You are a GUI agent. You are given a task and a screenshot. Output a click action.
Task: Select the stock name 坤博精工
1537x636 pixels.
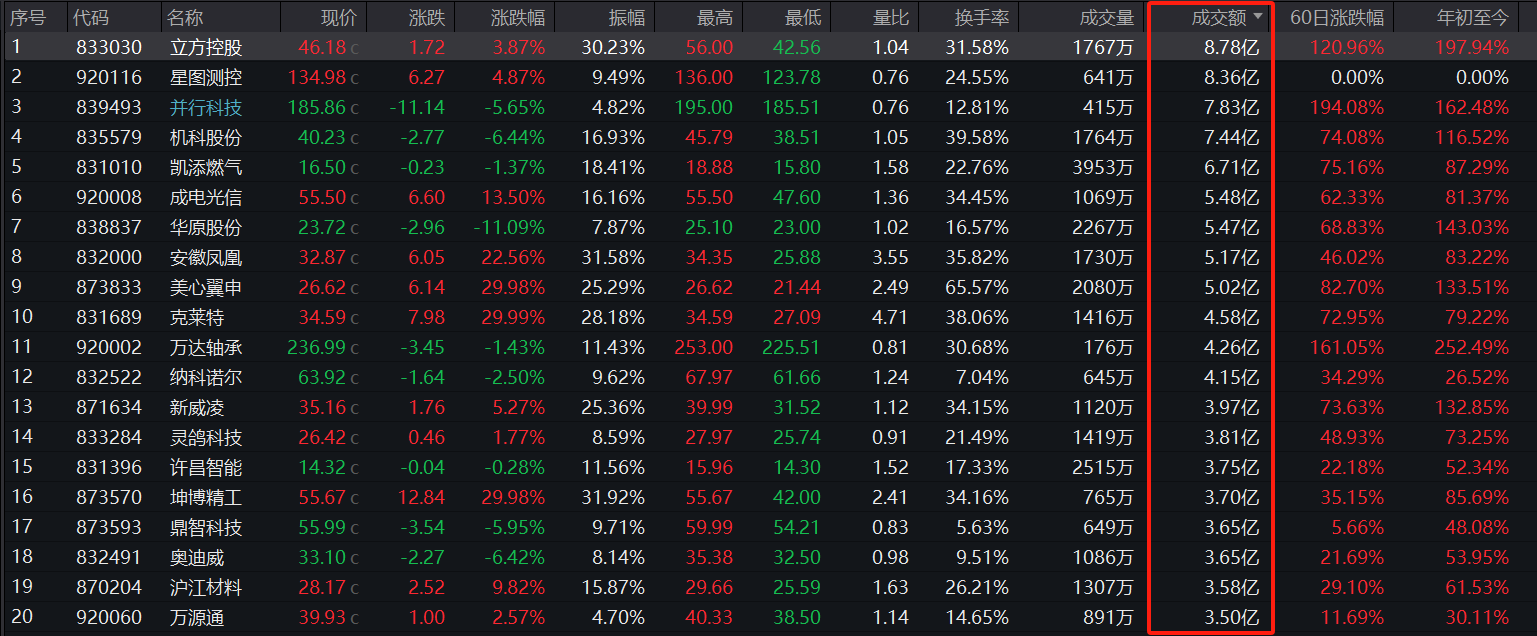pos(206,497)
